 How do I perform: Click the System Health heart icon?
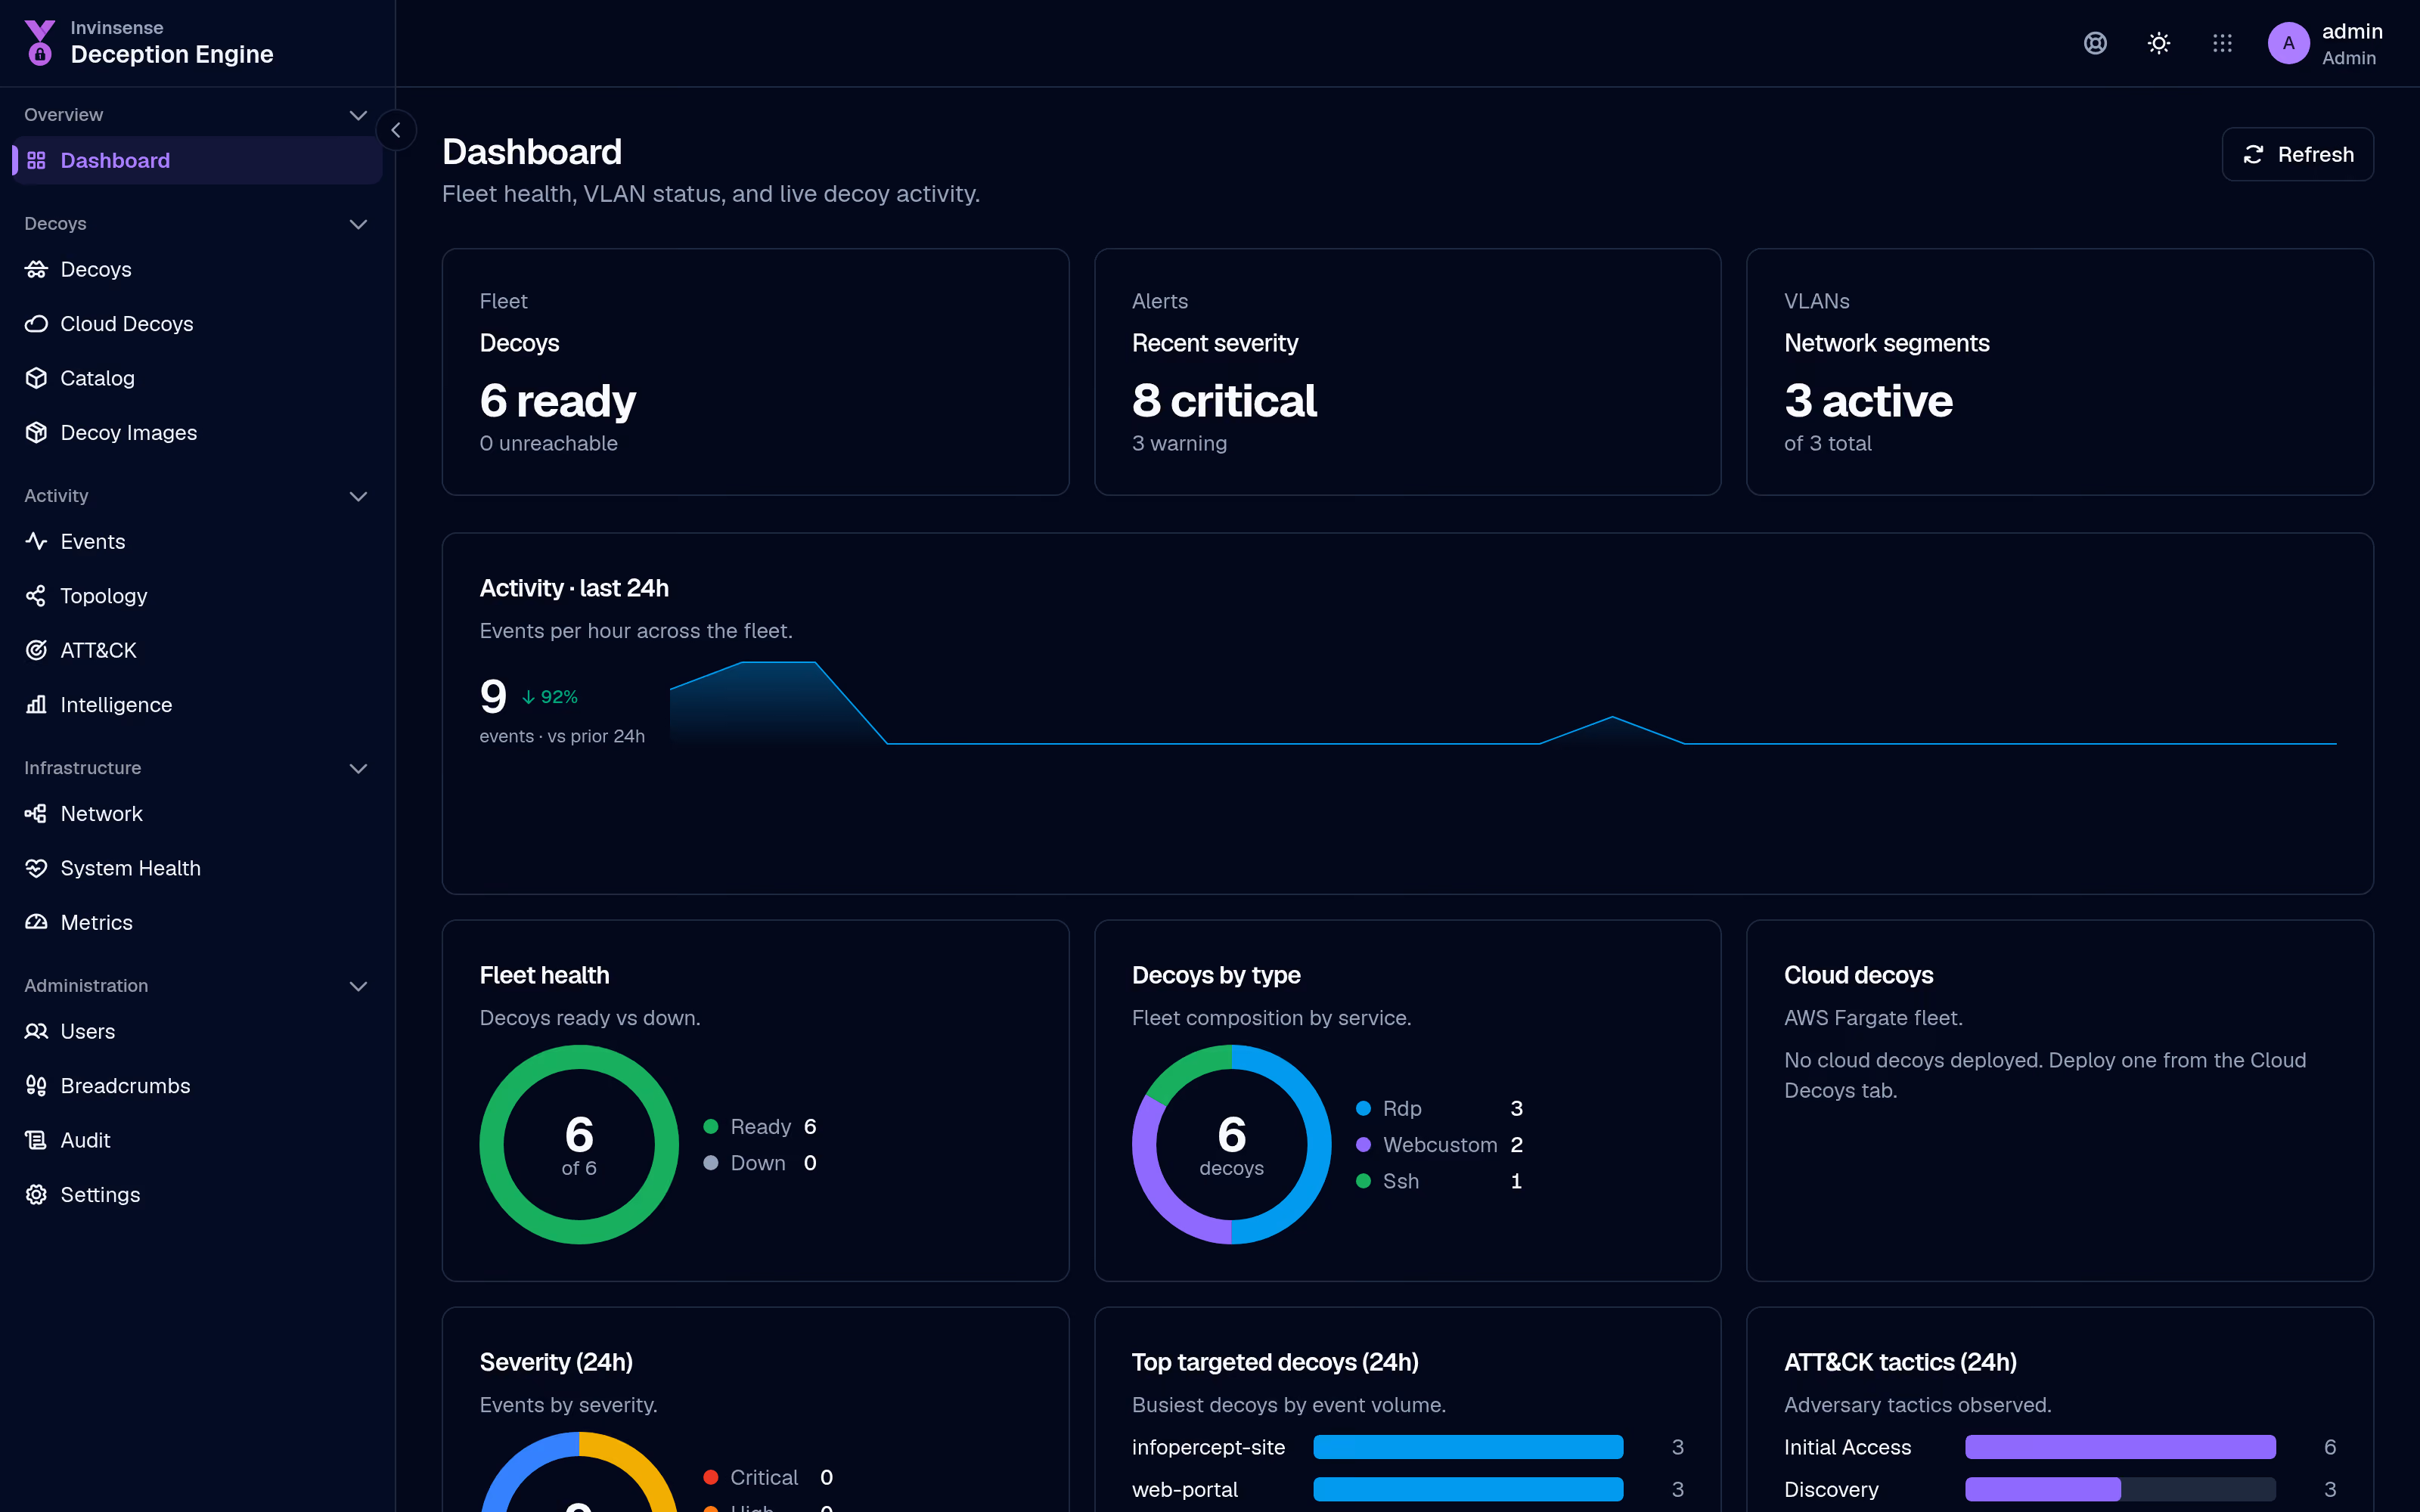point(36,868)
